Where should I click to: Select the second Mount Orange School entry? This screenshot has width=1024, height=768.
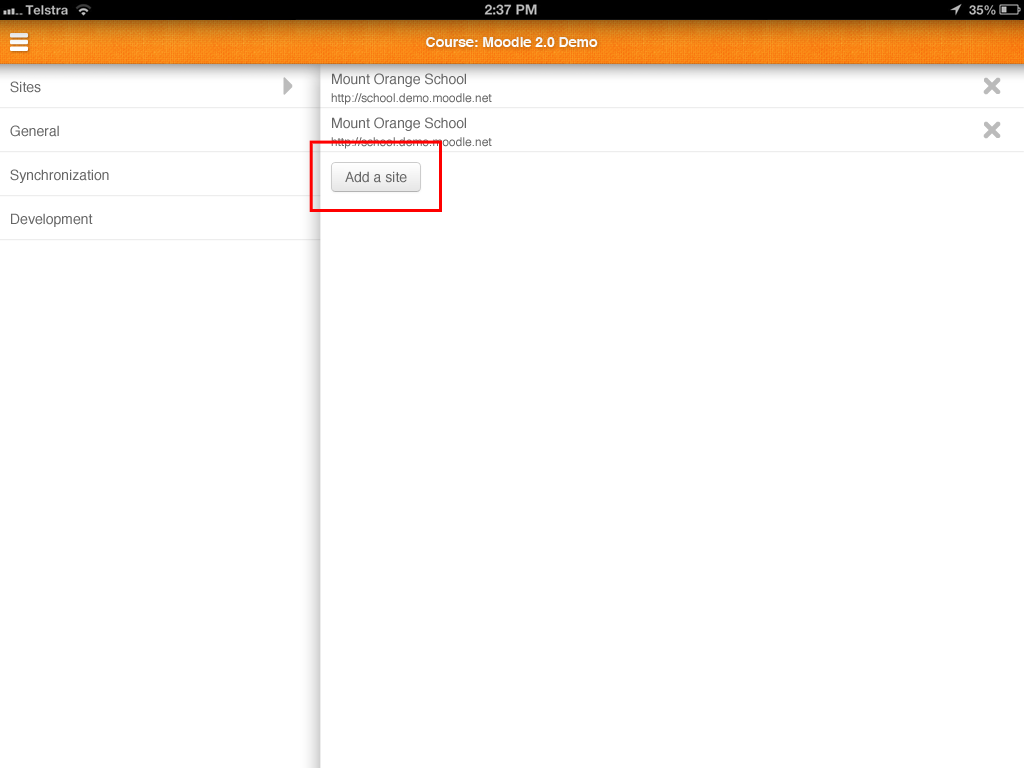(672, 131)
